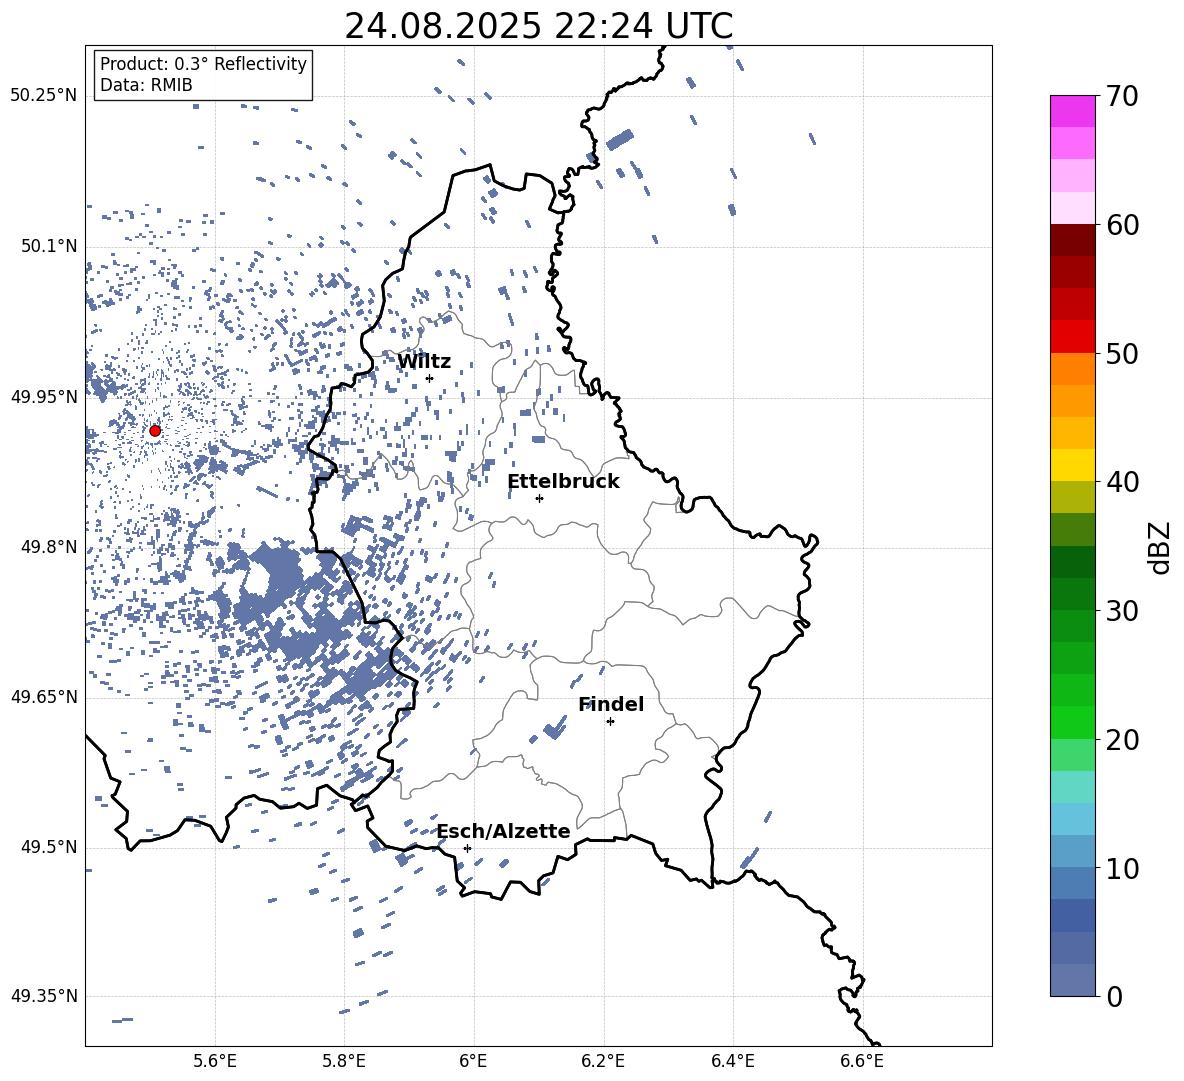
Task: Click the 50.25°N latitude label
Action: 44,96
